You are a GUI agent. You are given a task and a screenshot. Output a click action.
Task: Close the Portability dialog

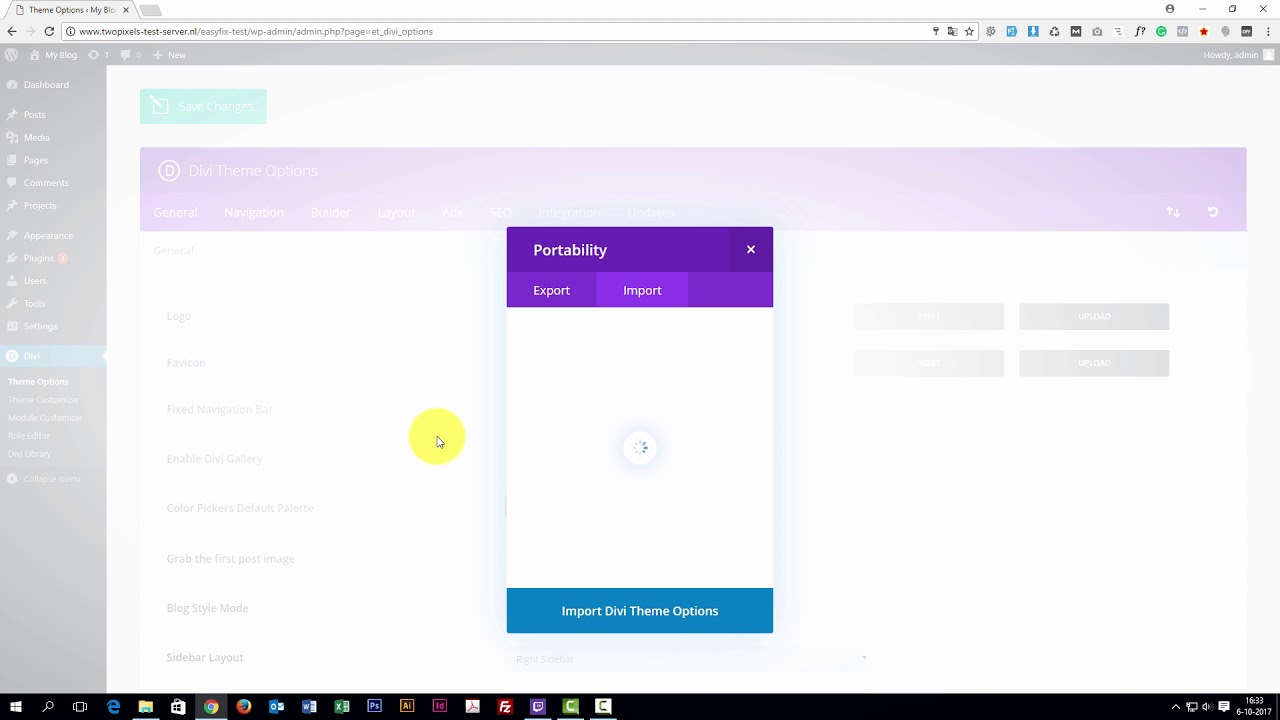(750, 250)
